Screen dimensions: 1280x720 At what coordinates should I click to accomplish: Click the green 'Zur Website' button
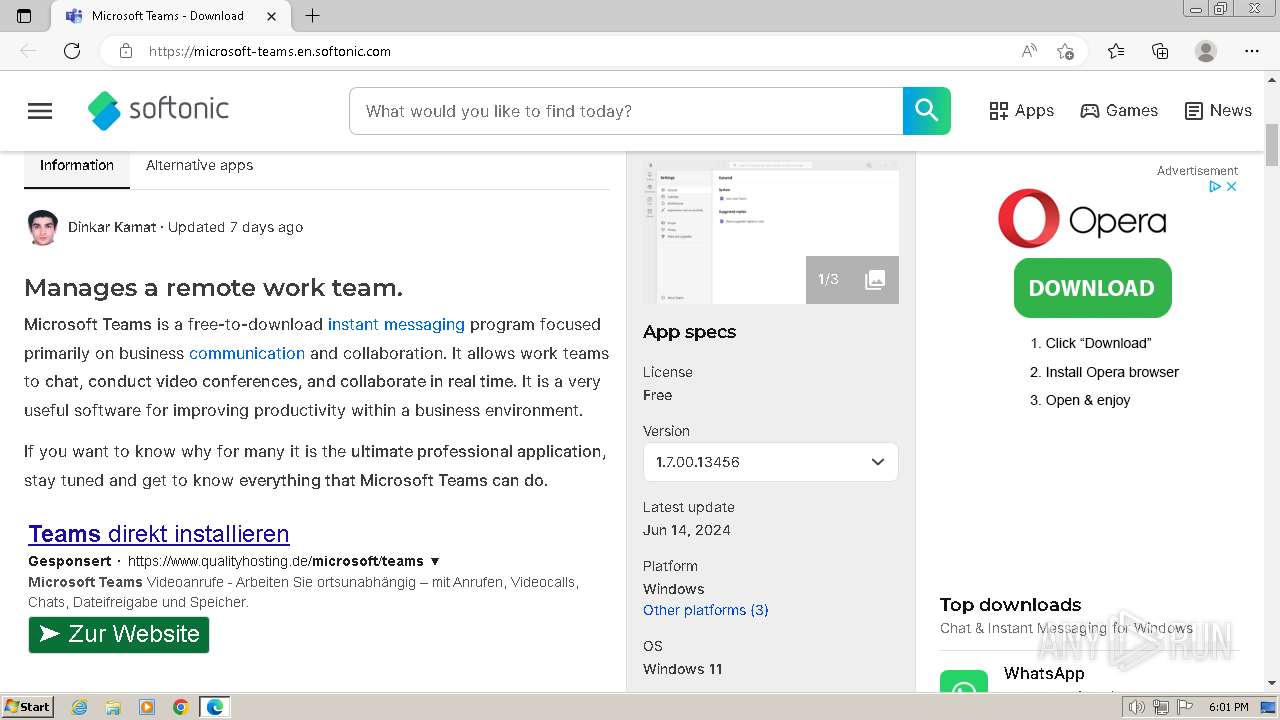119,634
